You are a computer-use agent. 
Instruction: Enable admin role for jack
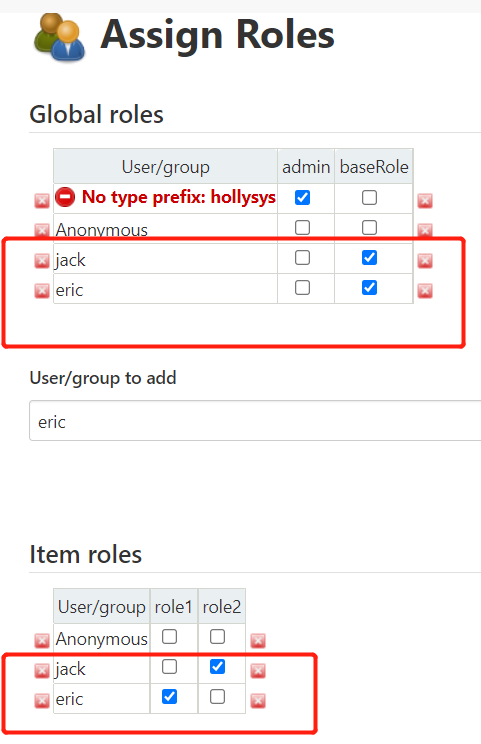pos(303,258)
